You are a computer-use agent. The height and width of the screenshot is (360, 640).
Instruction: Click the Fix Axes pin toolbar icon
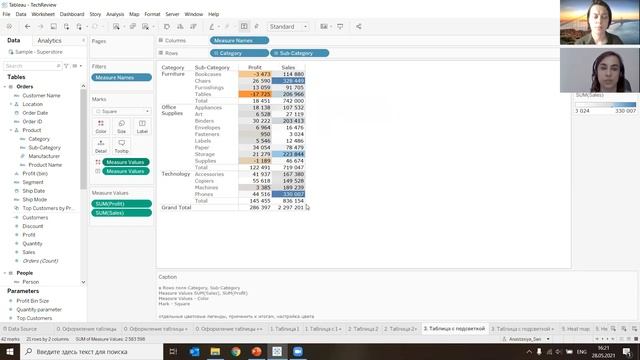pos(257,27)
